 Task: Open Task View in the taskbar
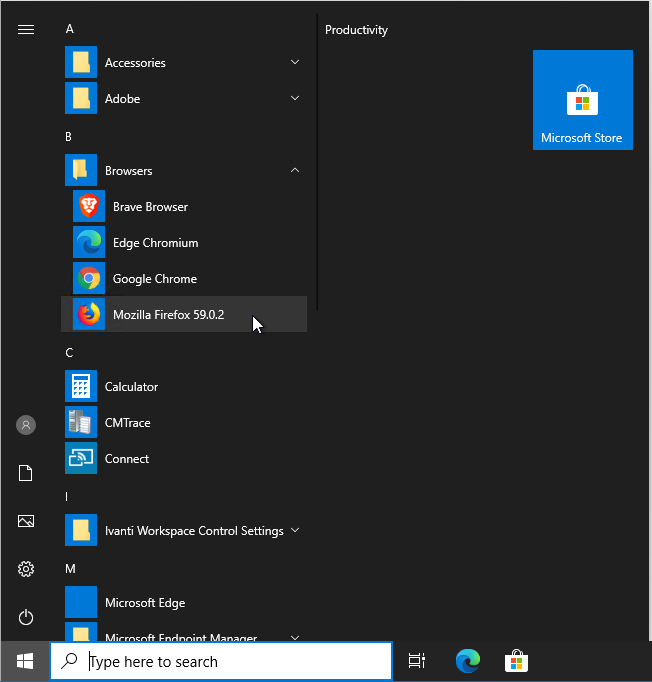[x=417, y=661]
